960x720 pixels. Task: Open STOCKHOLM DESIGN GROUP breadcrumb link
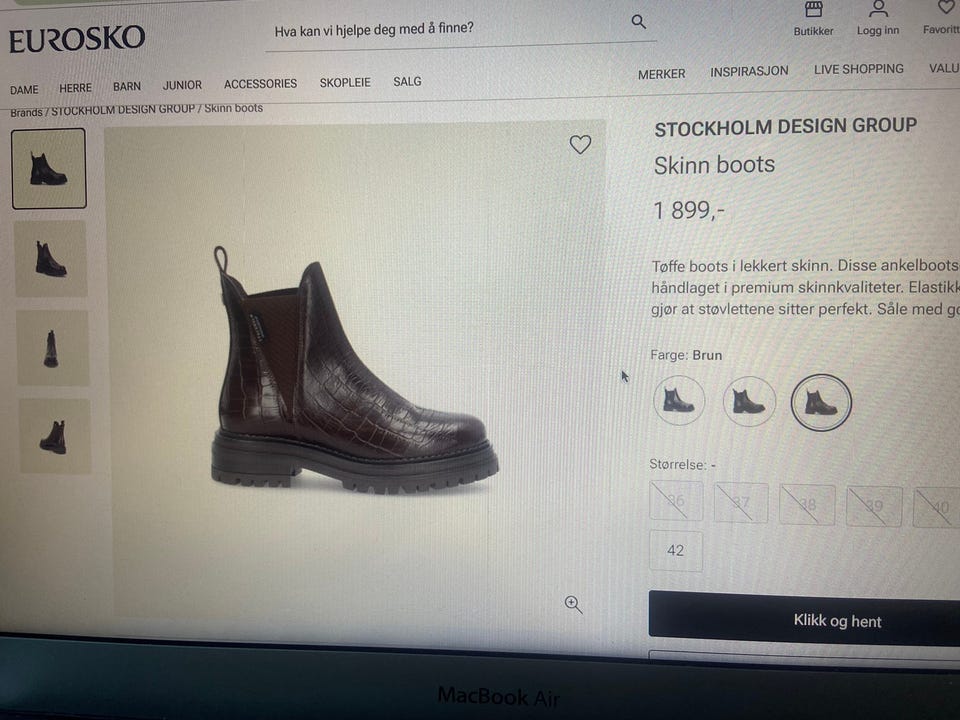tap(123, 110)
